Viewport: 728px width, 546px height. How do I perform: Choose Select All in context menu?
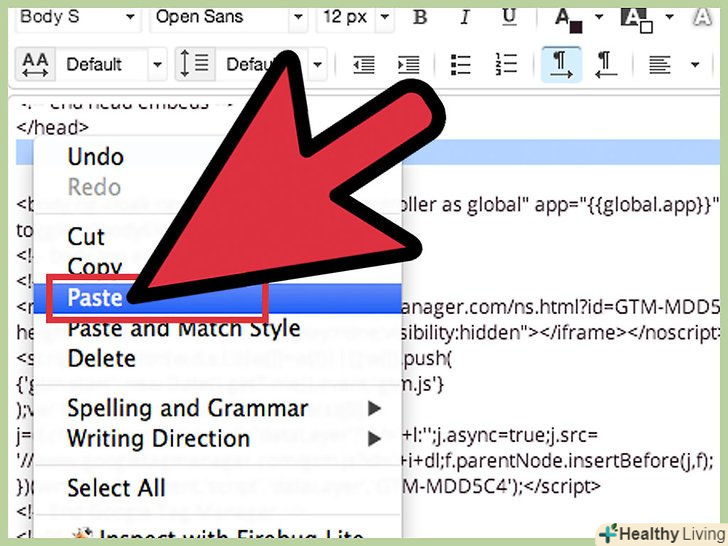tap(116, 489)
